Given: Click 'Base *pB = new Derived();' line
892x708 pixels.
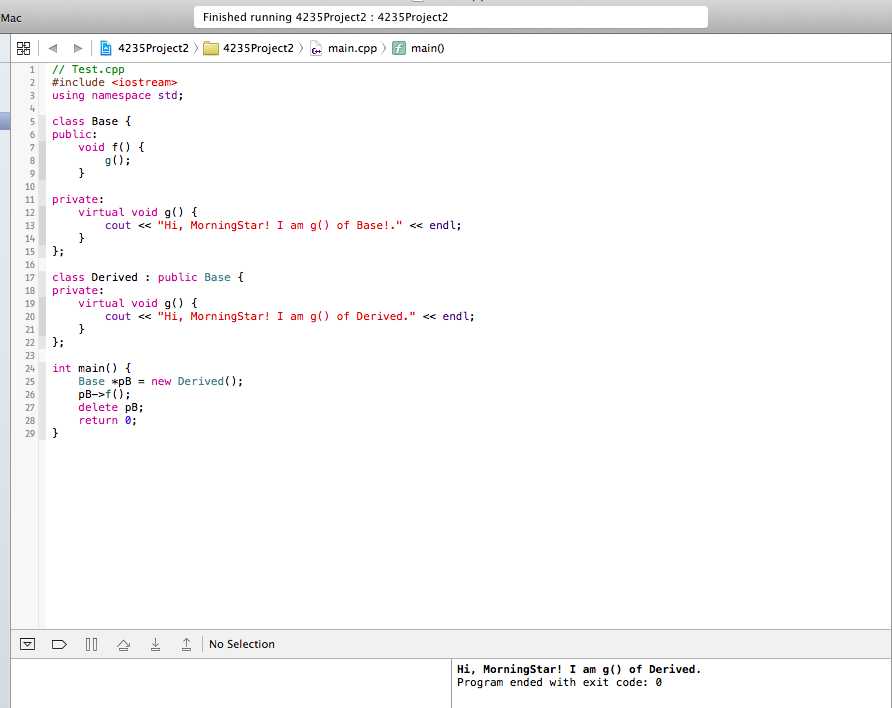Looking at the screenshot, I should coord(161,382).
